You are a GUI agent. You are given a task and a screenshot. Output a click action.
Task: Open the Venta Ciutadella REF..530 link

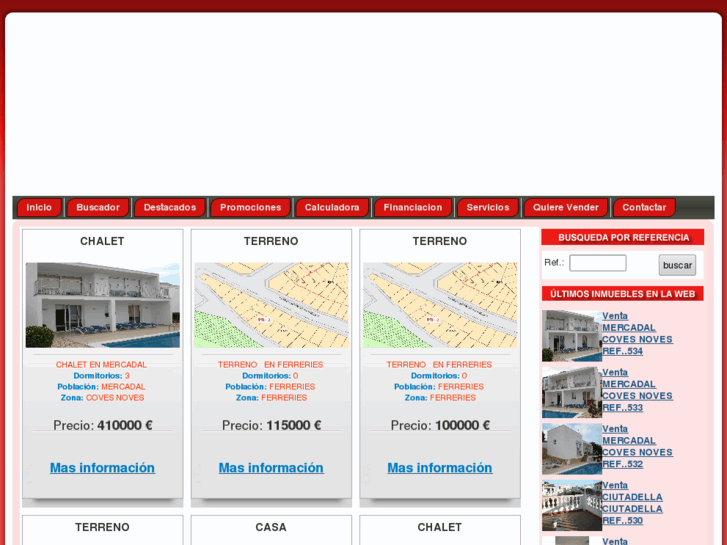[632, 503]
